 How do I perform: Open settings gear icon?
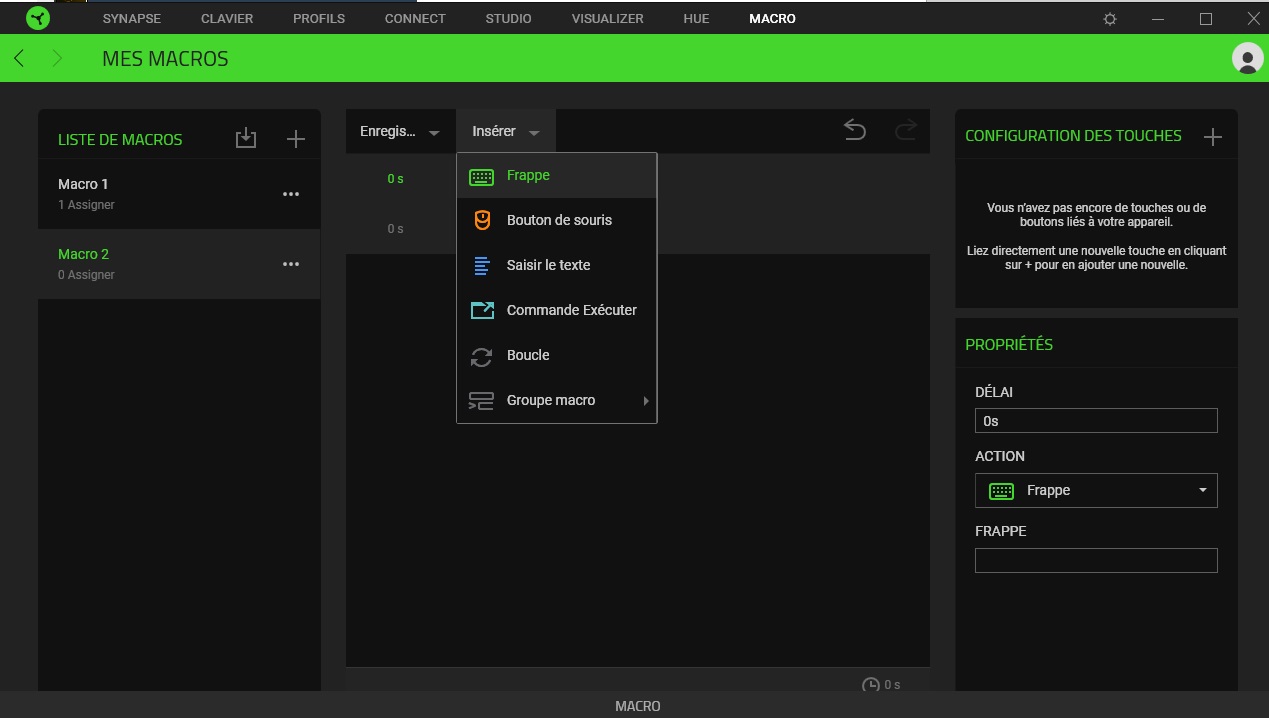coord(1110,19)
